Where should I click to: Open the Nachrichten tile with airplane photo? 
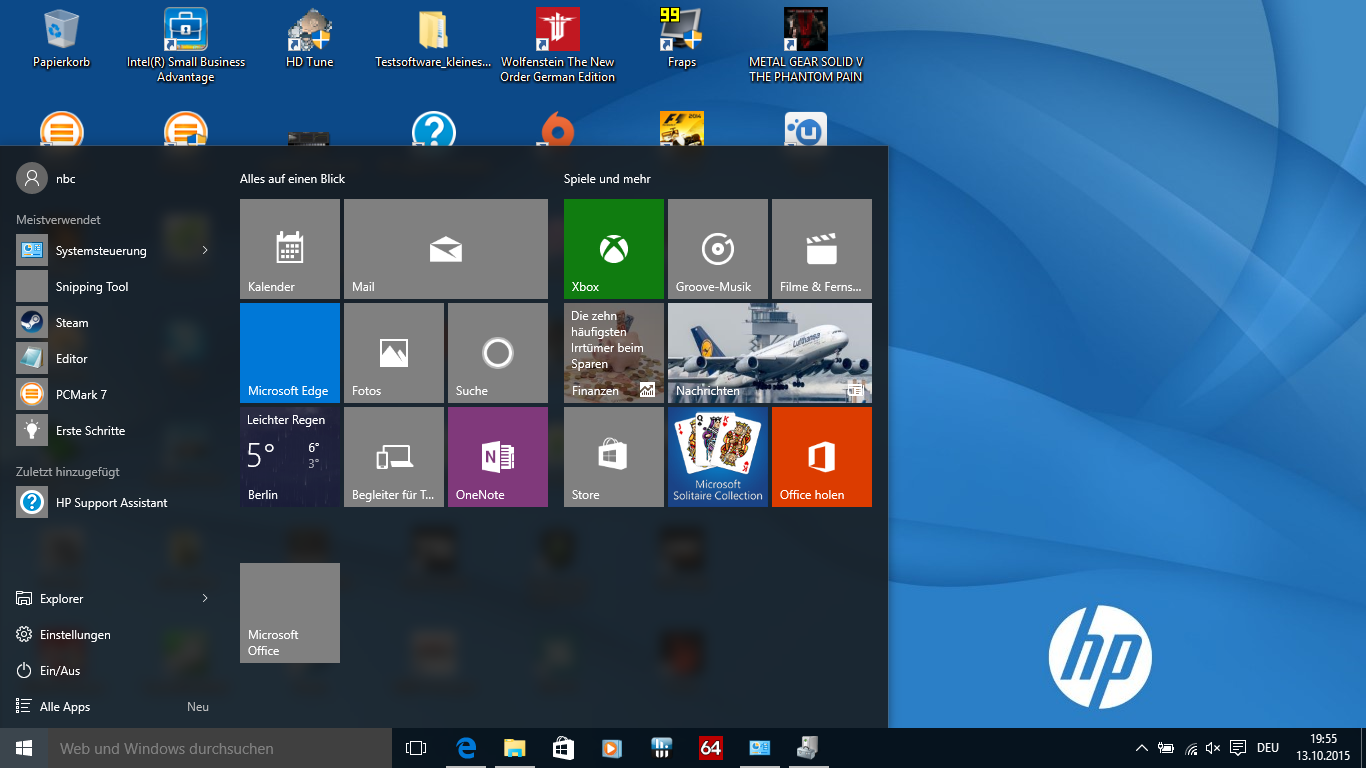(770, 353)
